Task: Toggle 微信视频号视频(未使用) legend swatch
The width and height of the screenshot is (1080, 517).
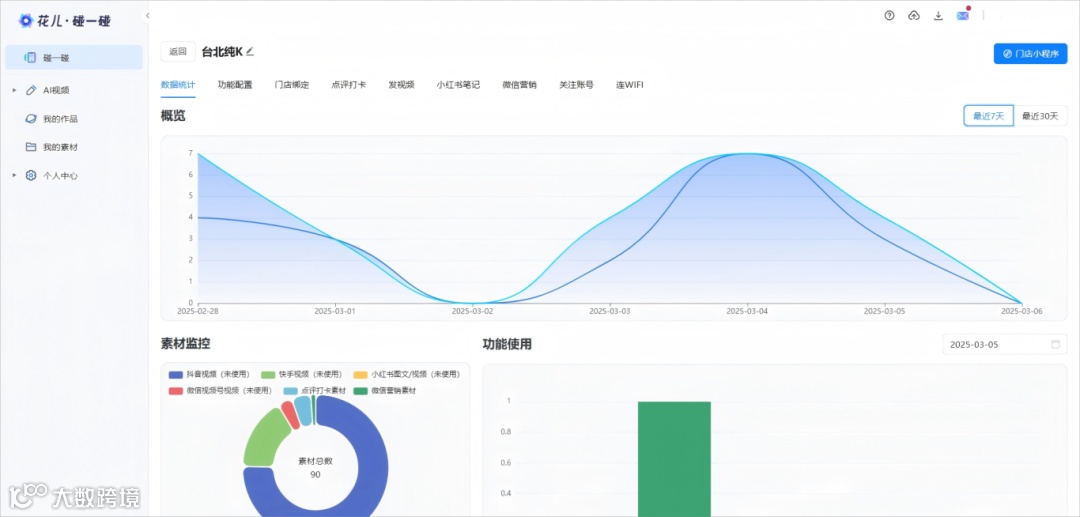Action: tap(176, 390)
